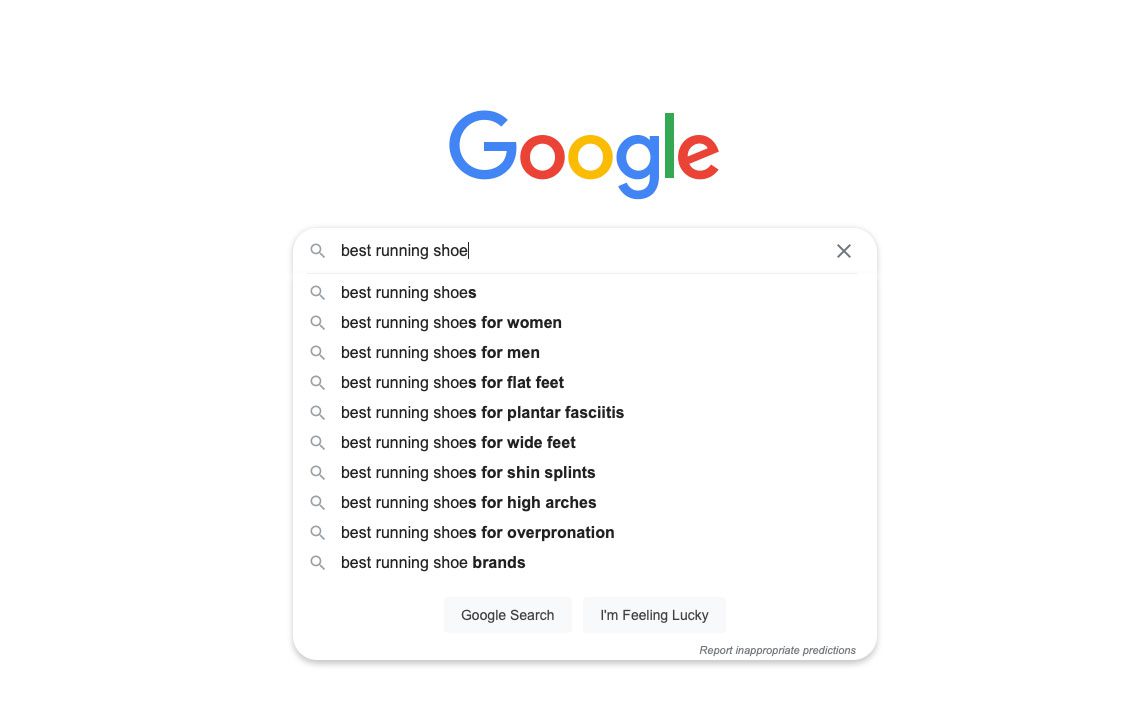1144x720 pixels.
Task: Choose the "best running shoes for plantar fasciitis" suggestion
Action: (x=482, y=412)
